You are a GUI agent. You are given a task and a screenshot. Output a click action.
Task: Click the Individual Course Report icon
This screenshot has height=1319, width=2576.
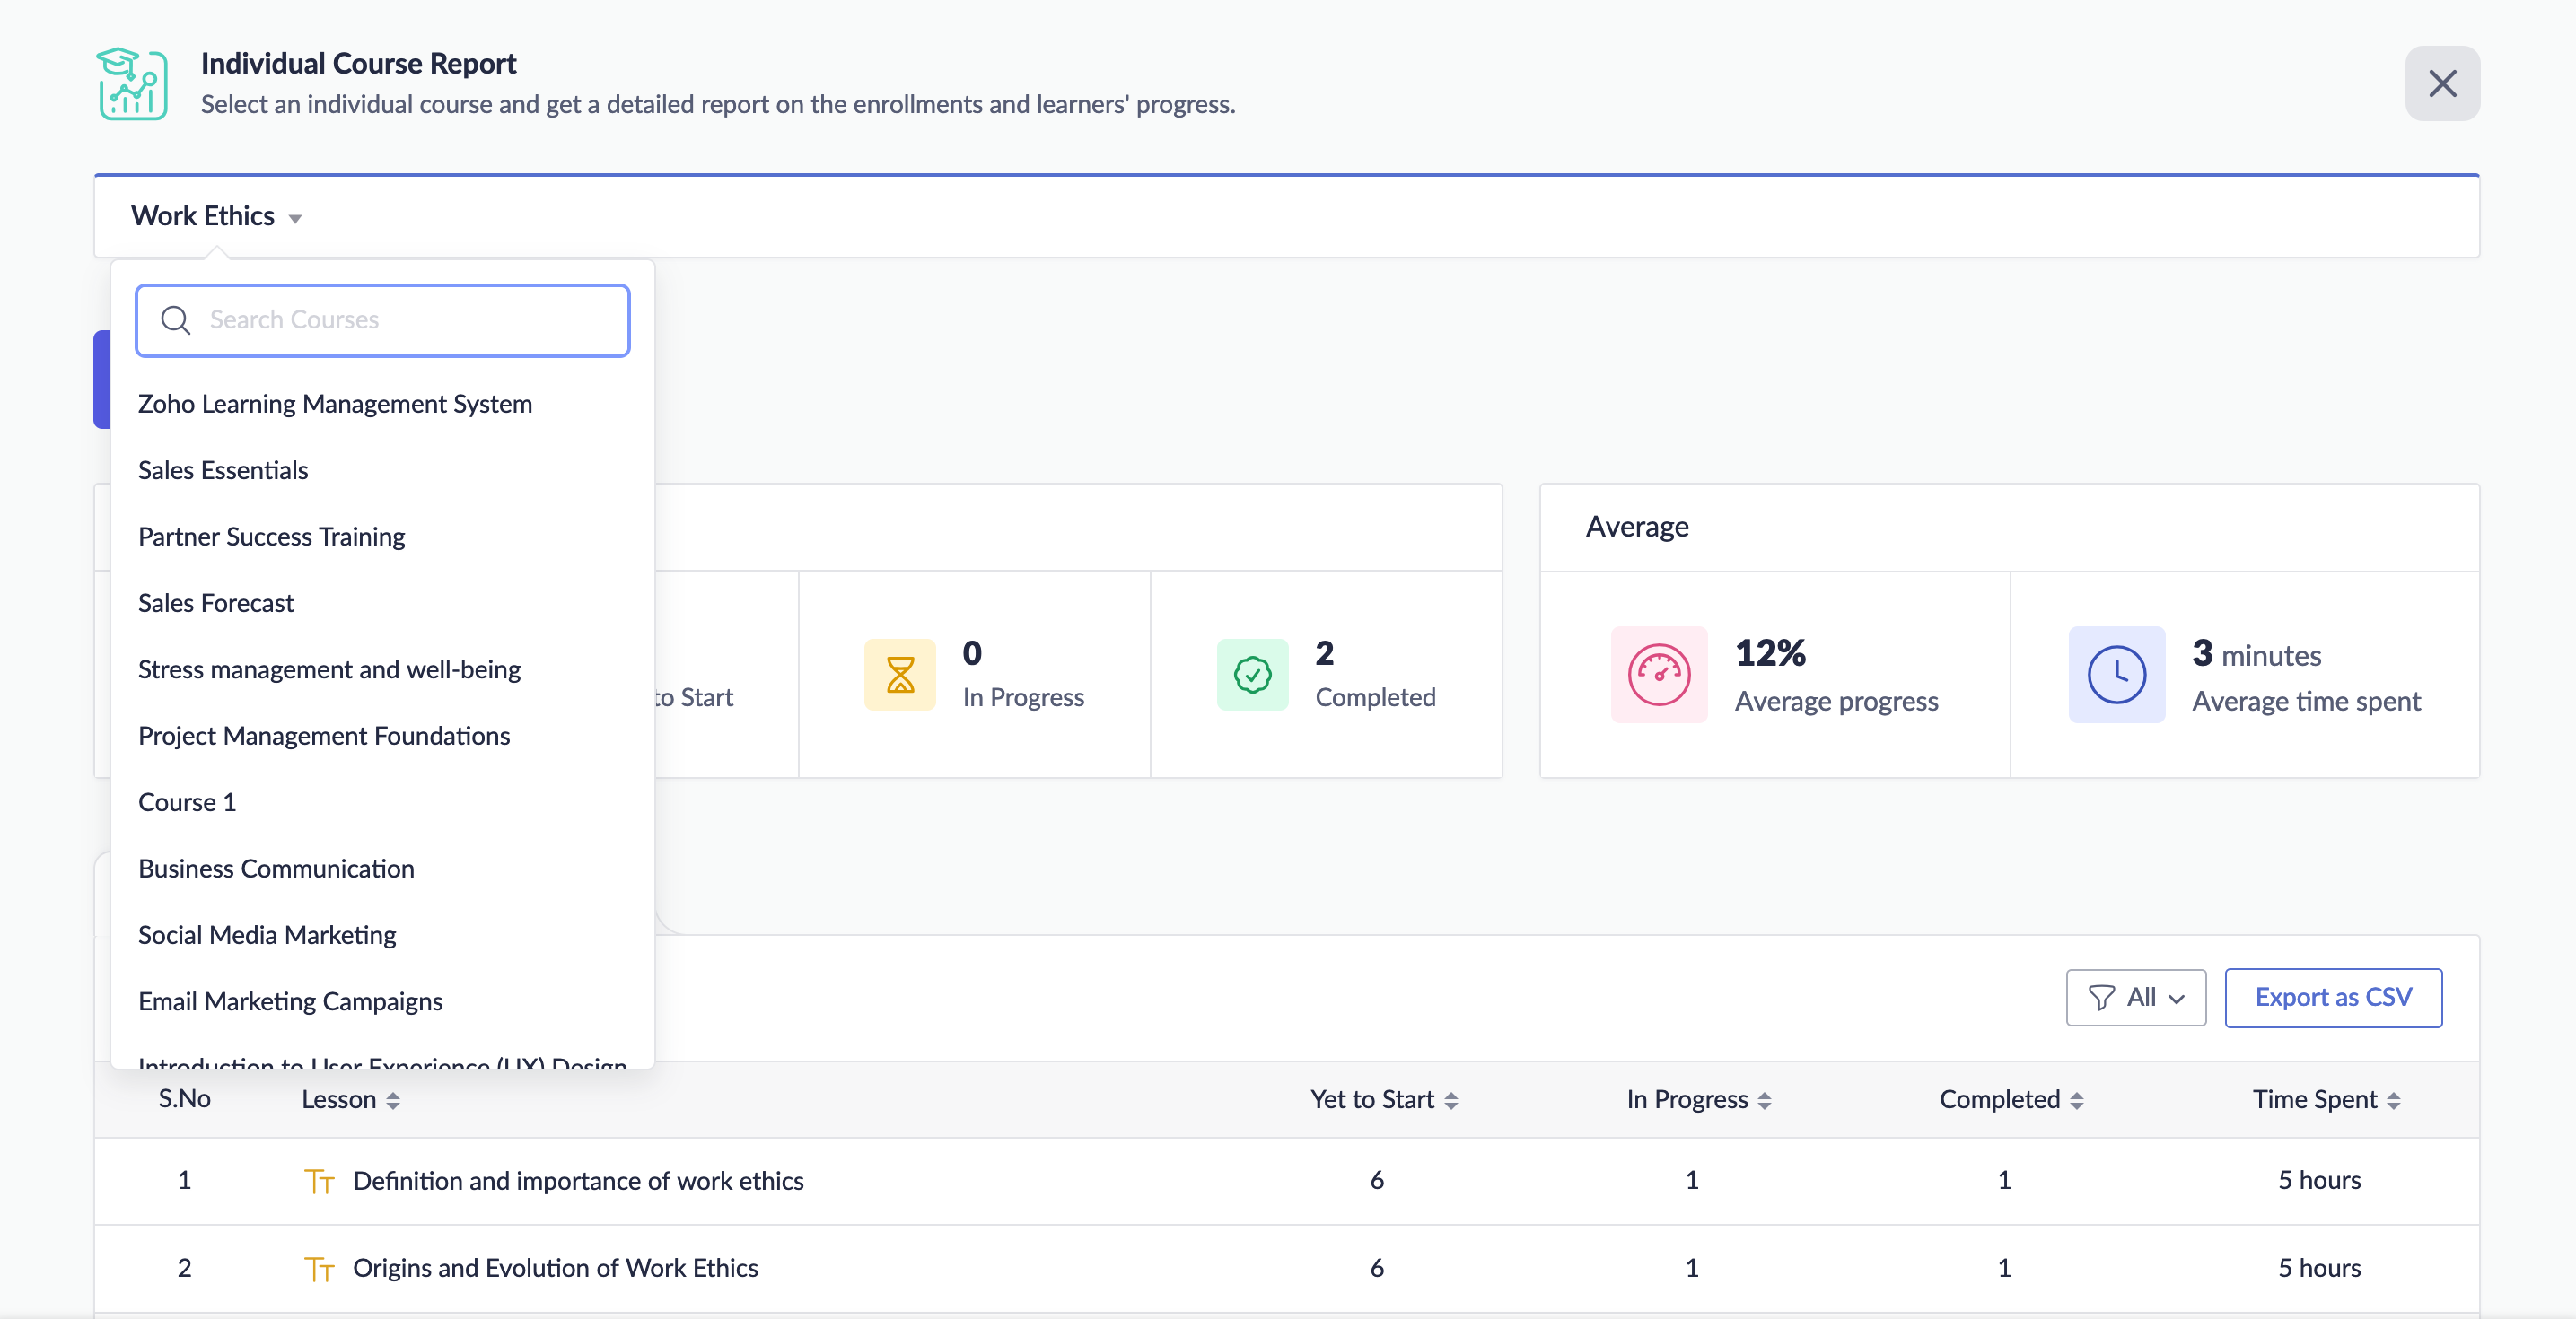click(x=132, y=84)
